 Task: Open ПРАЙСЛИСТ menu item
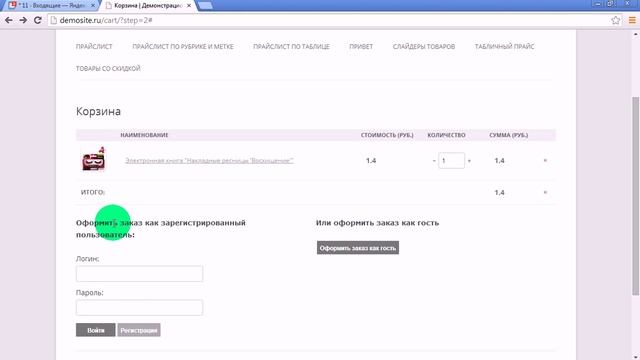pos(94,47)
